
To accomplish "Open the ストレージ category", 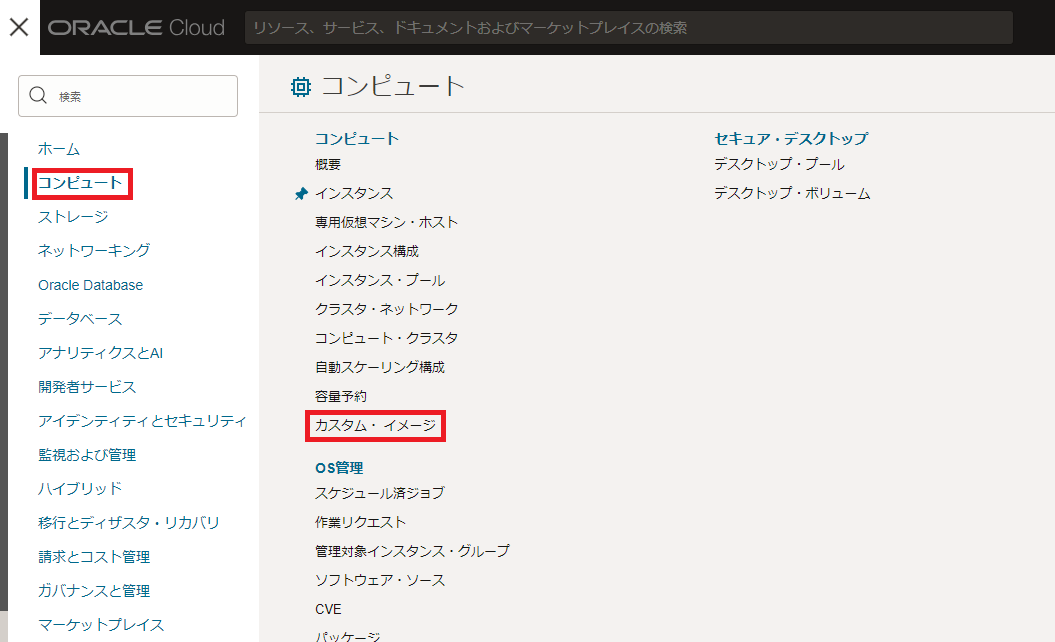I will (x=73, y=217).
